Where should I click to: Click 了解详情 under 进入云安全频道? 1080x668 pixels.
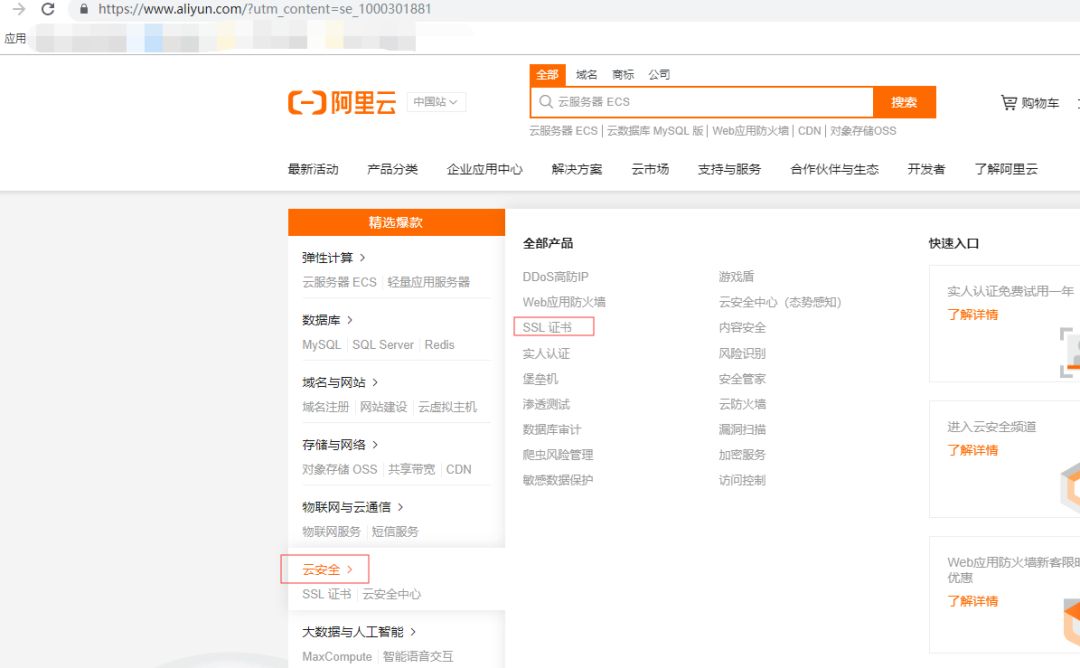(x=973, y=450)
